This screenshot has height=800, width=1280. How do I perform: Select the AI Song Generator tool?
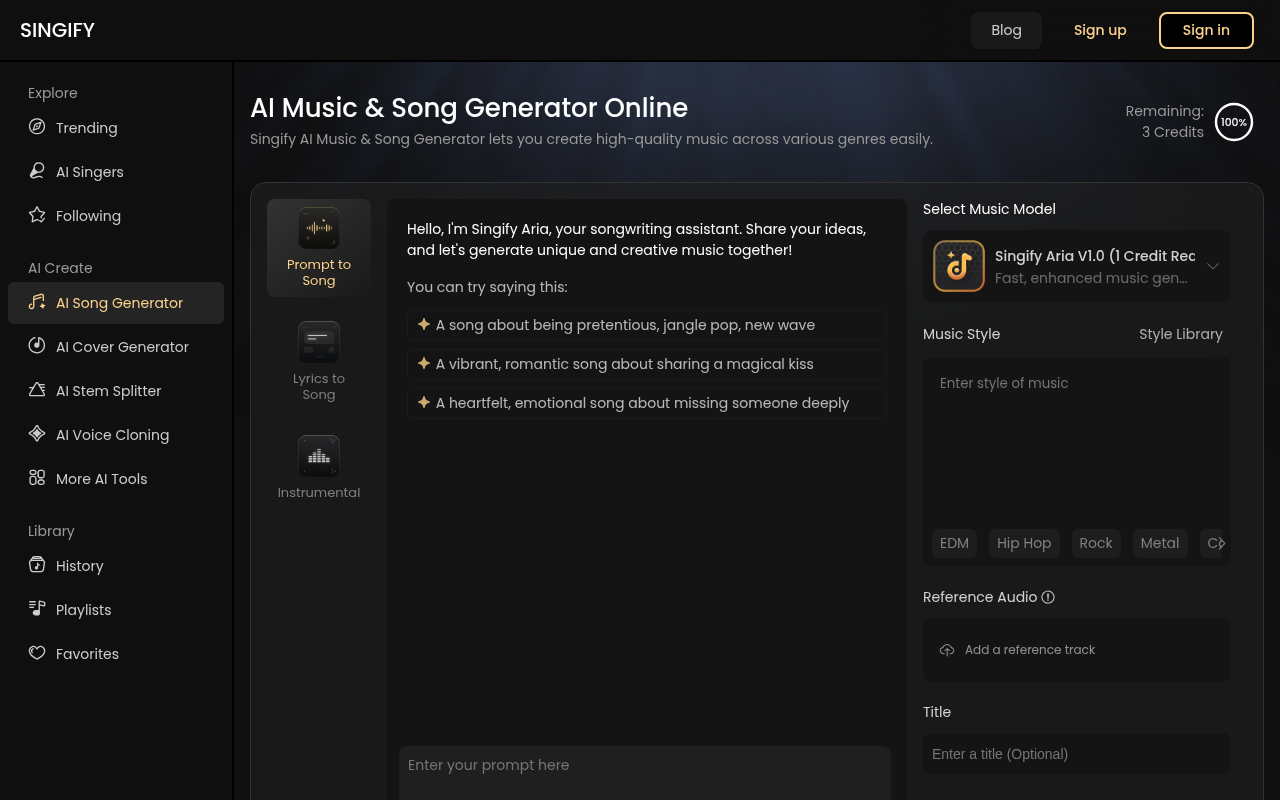[118, 302]
